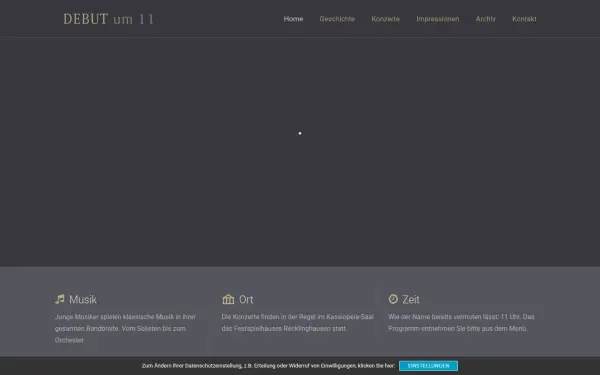600x375 pixels.
Task: Open the Archiv section
Action: (x=485, y=19)
